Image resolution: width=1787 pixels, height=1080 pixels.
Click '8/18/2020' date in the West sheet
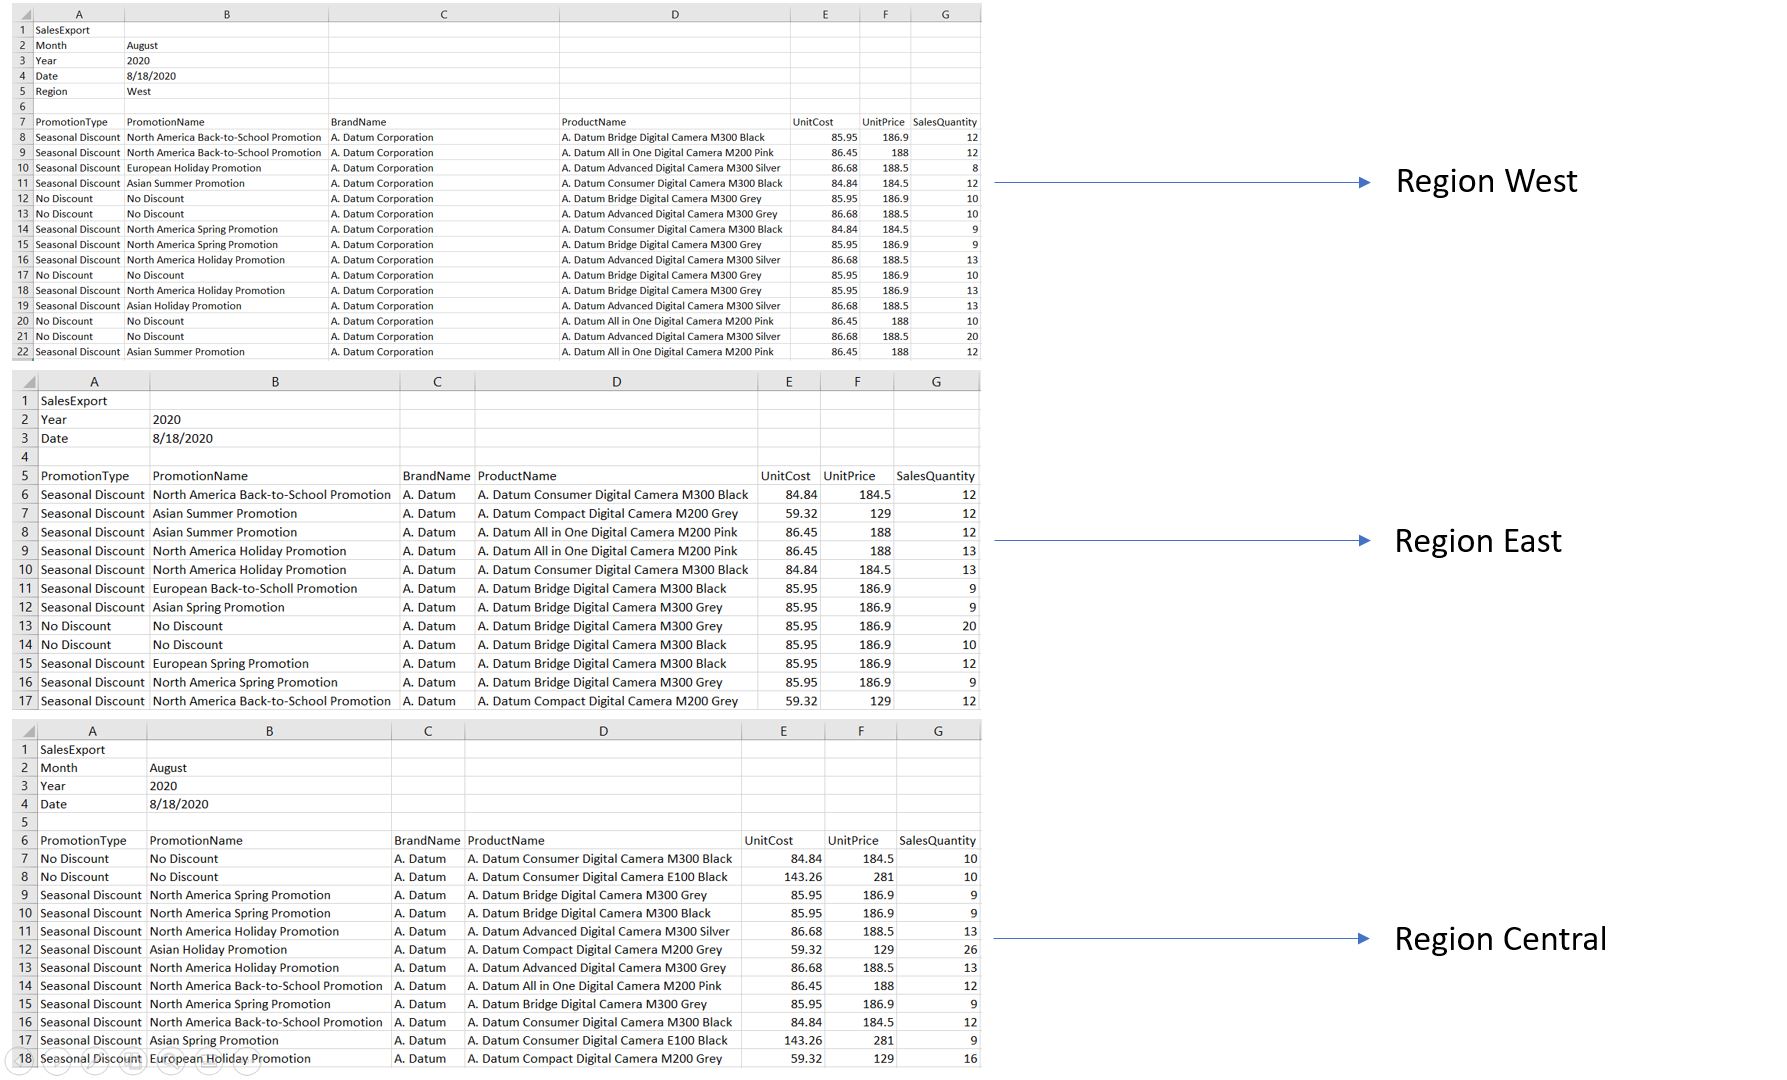click(x=151, y=76)
